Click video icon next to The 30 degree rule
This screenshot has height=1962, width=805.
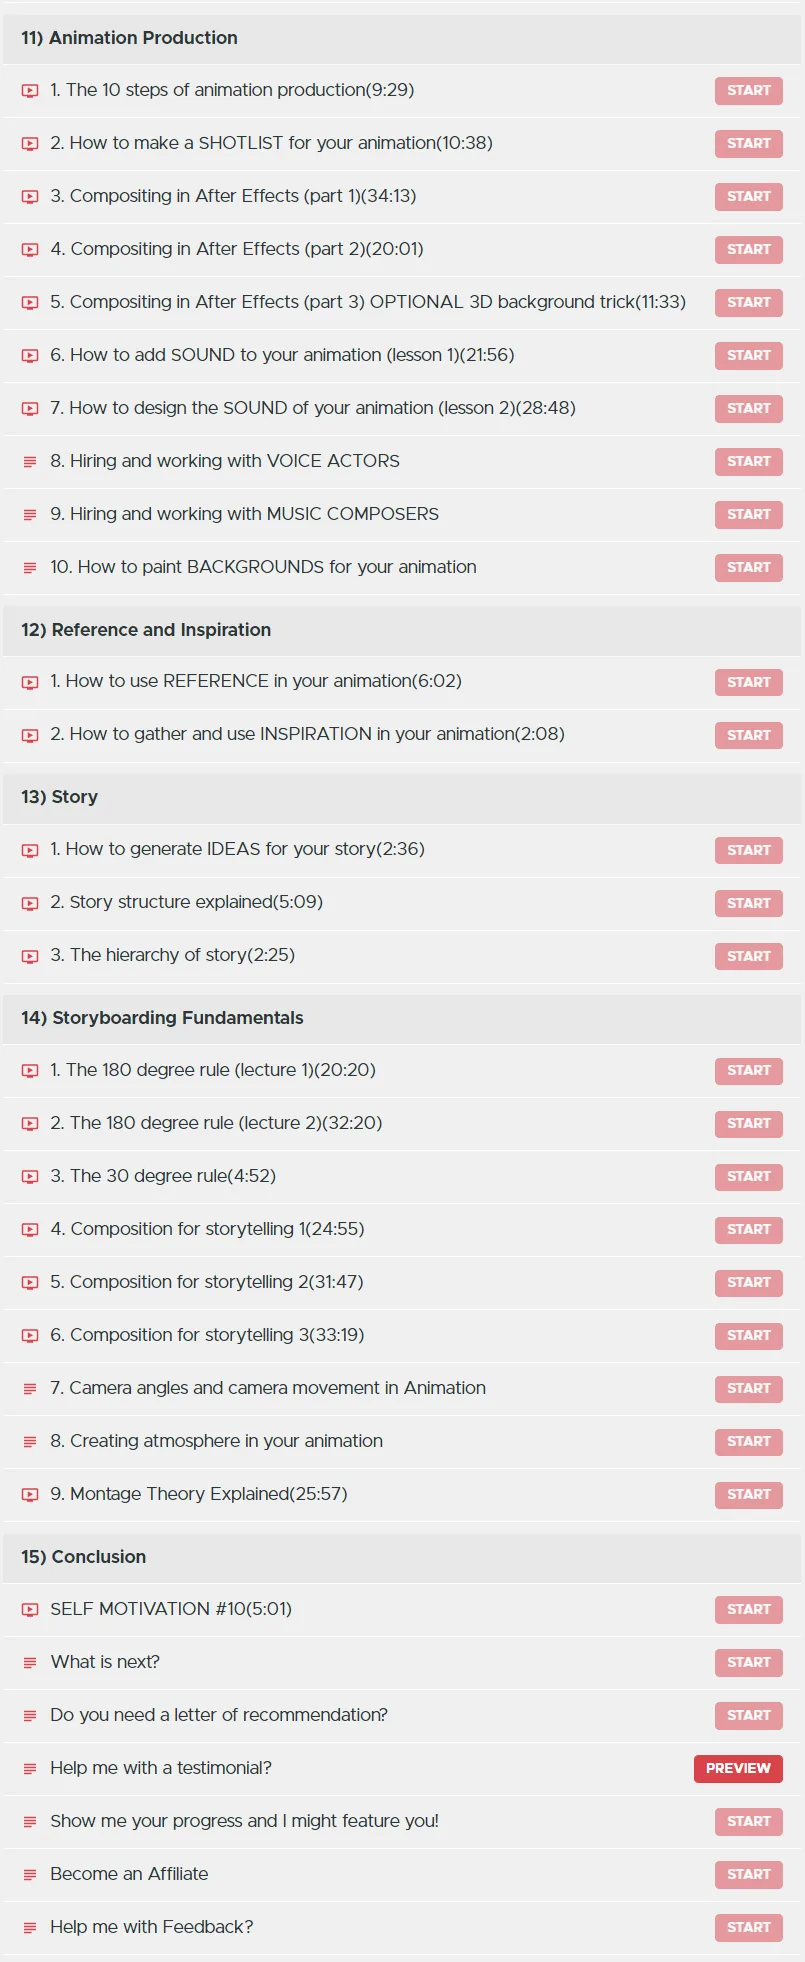point(30,1177)
